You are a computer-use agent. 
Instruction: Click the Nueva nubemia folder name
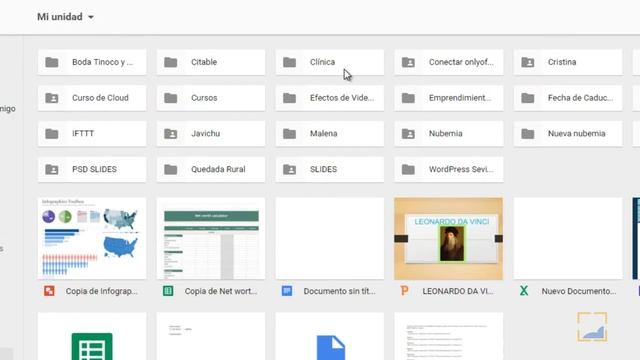[577, 133]
